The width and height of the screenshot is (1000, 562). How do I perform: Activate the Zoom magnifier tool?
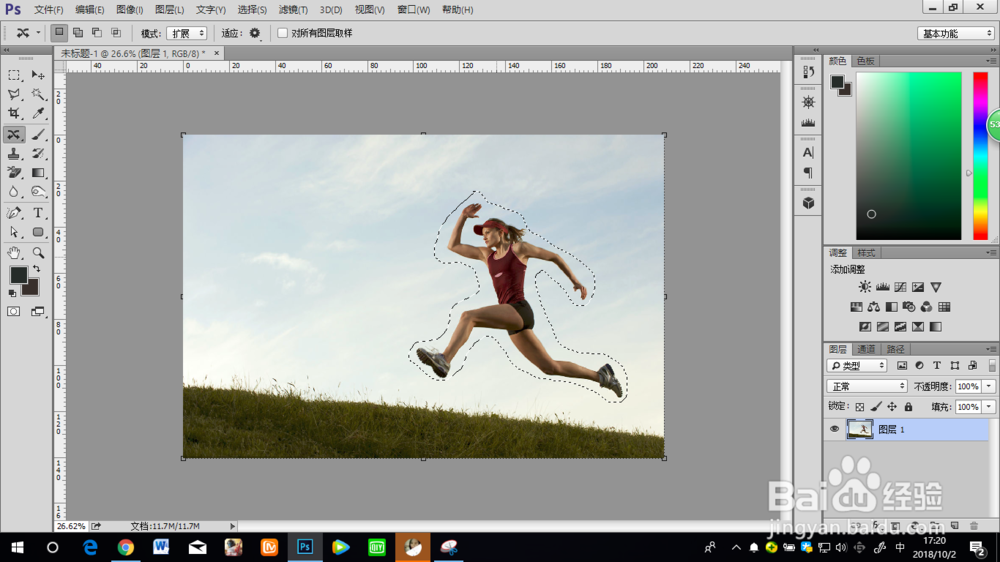point(38,252)
